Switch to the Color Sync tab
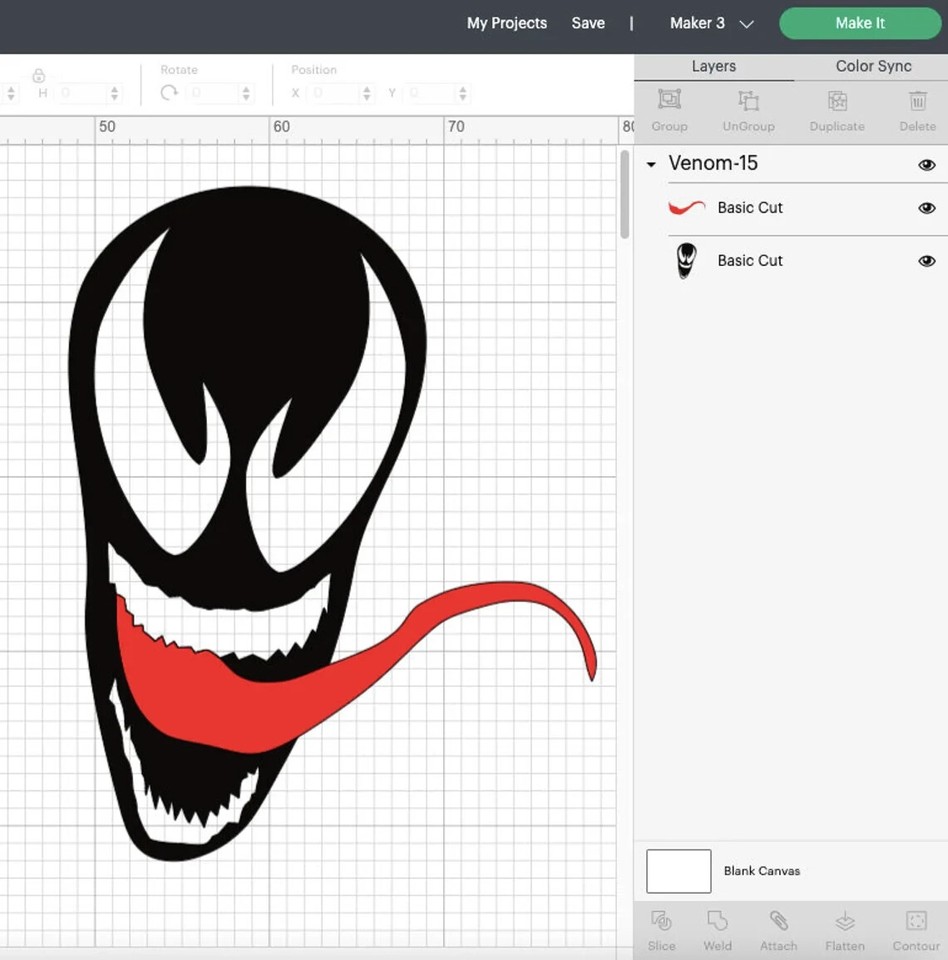Image resolution: width=948 pixels, height=960 pixels. pos(872,66)
